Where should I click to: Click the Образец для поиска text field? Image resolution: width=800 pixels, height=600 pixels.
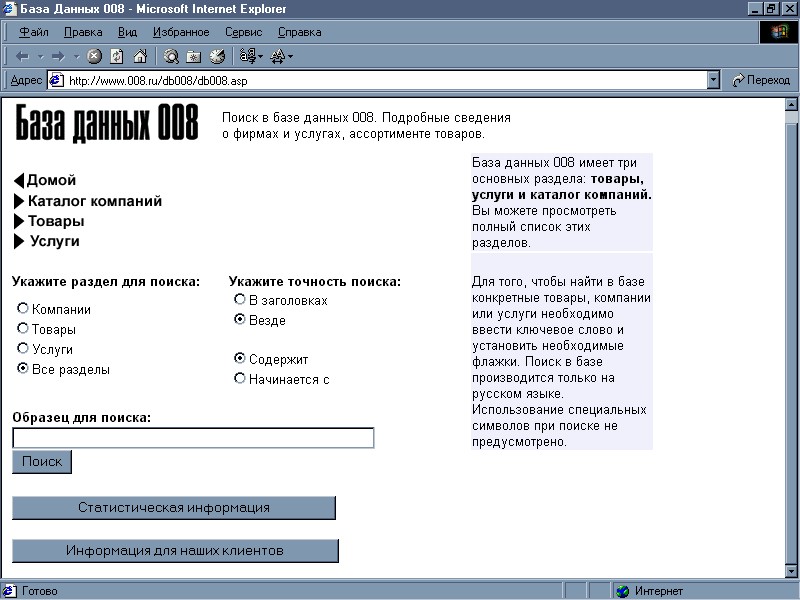[x=193, y=438]
